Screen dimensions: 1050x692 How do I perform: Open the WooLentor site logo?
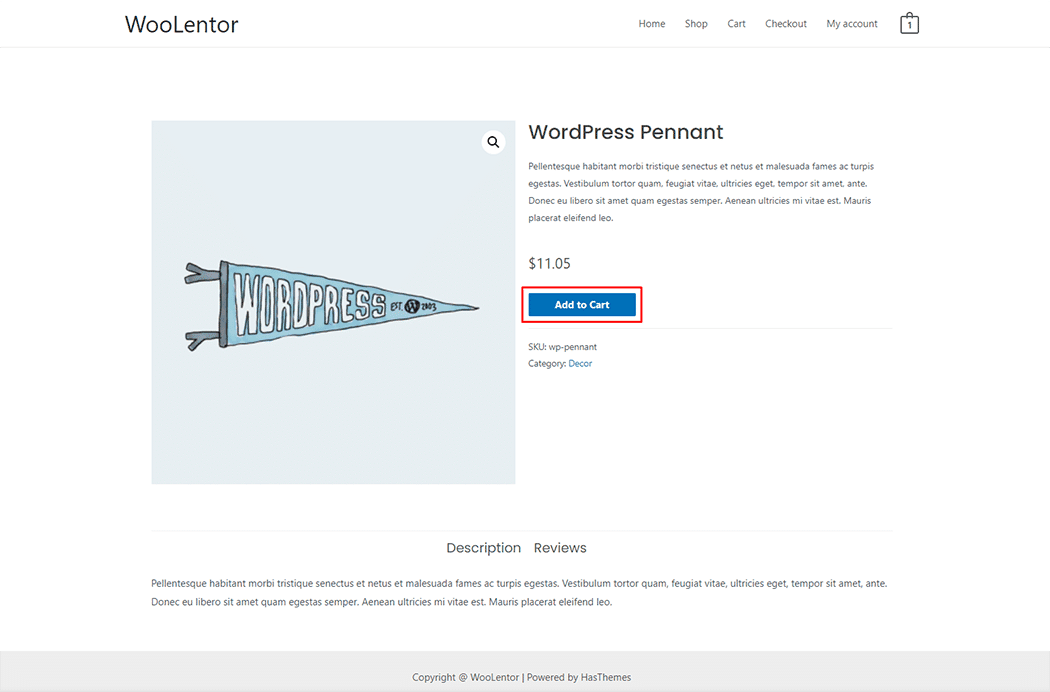click(181, 24)
